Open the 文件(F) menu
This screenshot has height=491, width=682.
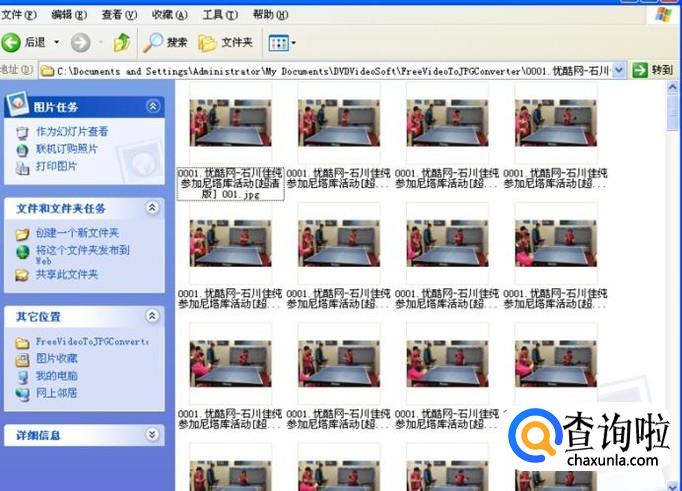tap(18, 15)
